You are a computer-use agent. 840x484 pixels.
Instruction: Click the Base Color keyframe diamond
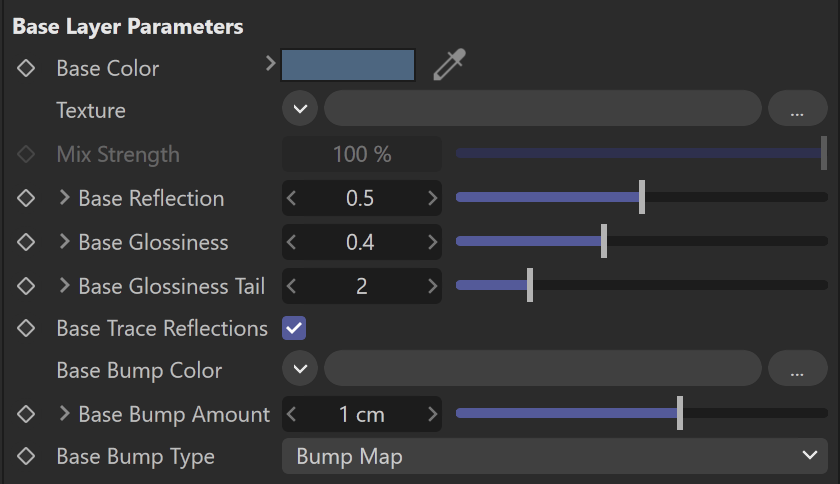(x=26, y=69)
